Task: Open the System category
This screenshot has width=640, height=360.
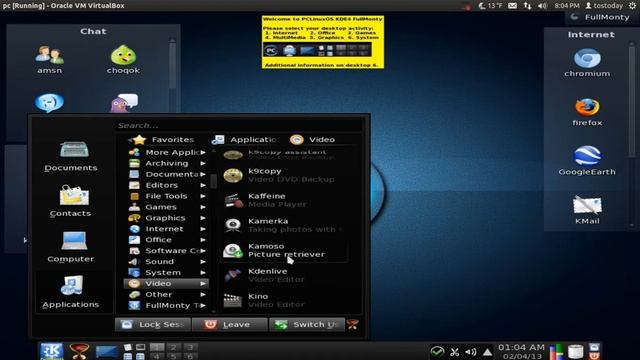Action: (167, 273)
